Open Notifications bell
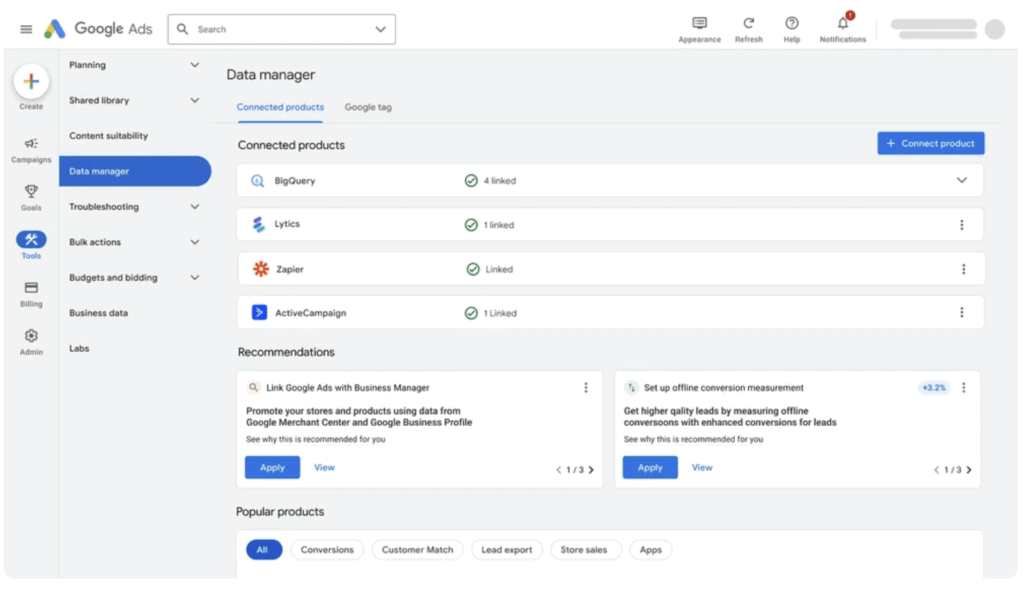Image resolution: width=1024 pixels, height=599 pixels. coord(842,22)
